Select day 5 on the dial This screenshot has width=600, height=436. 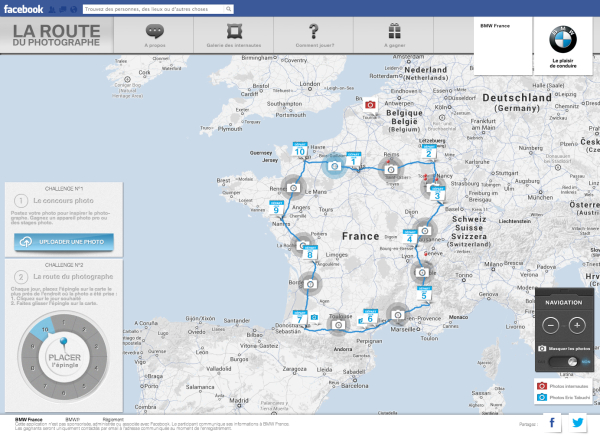pyautogui.click(x=84, y=386)
